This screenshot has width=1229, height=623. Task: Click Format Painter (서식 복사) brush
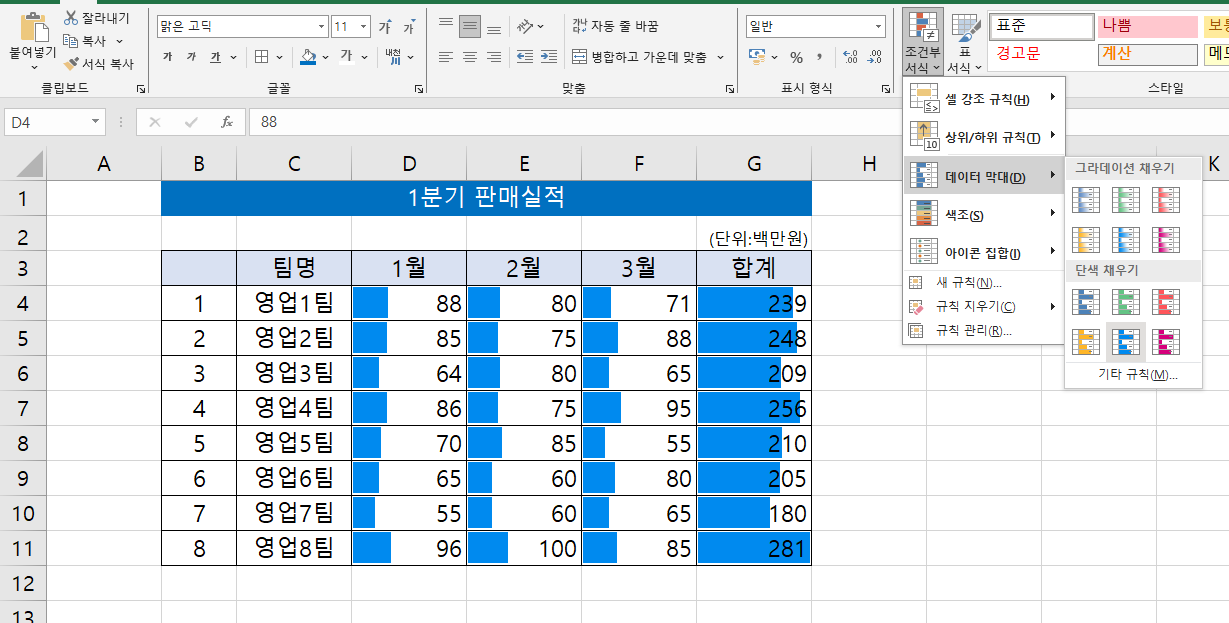(98, 63)
